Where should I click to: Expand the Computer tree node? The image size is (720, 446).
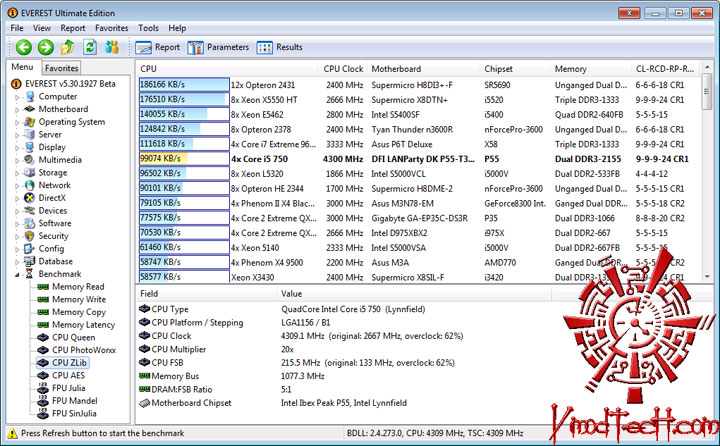(17, 97)
